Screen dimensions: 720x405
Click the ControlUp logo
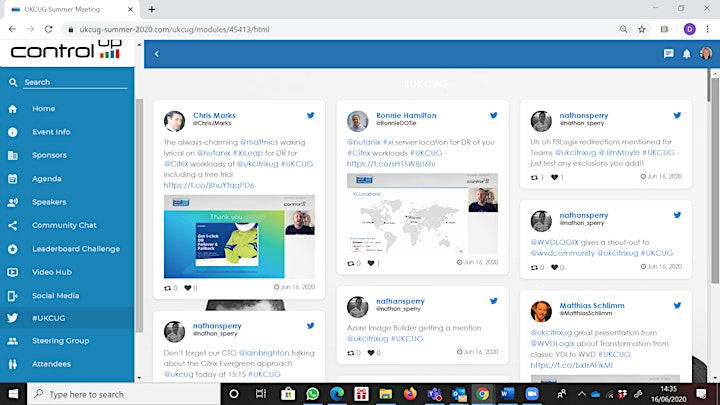point(66,50)
